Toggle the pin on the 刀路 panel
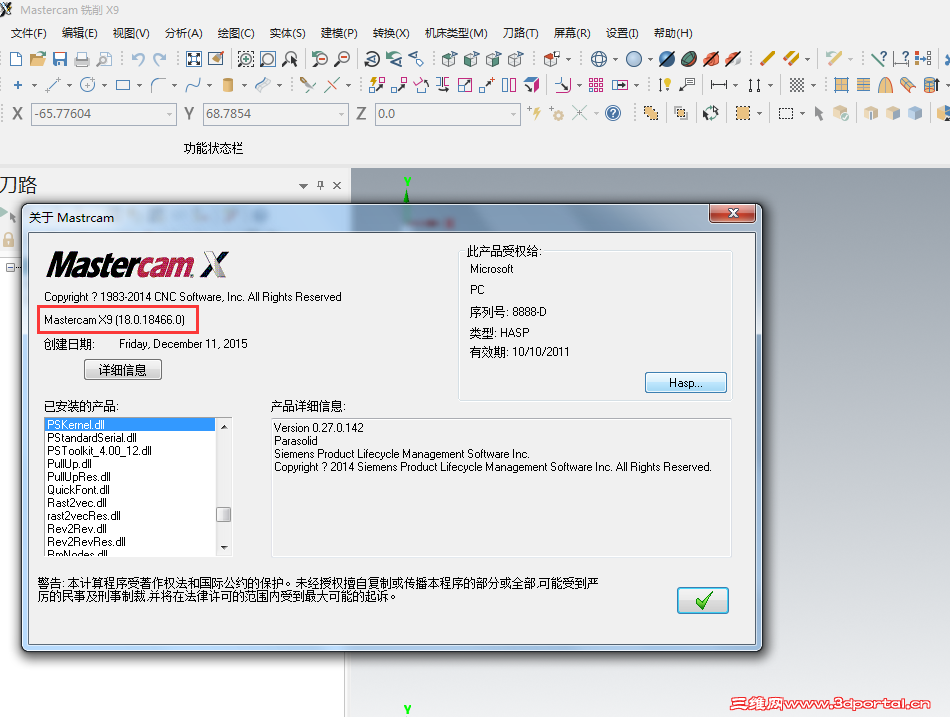Viewport: 950px width, 717px height. [321, 185]
